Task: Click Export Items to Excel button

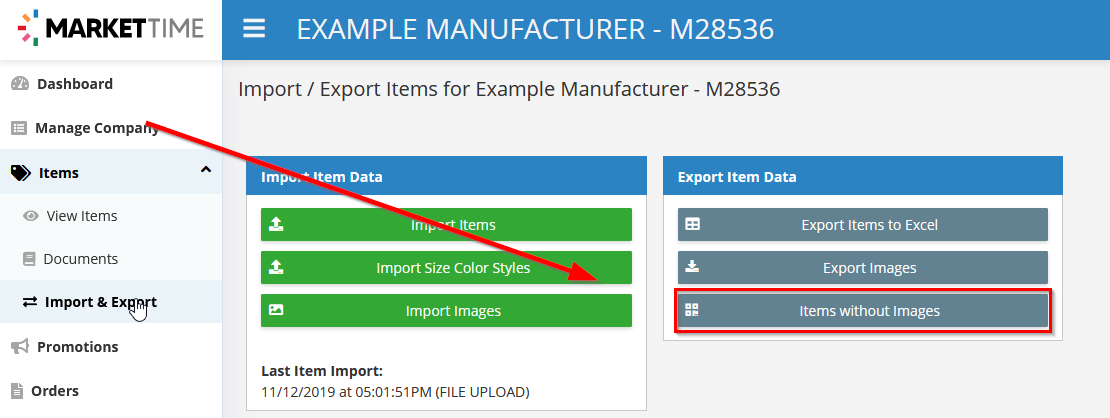Action: tap(862, 225)
